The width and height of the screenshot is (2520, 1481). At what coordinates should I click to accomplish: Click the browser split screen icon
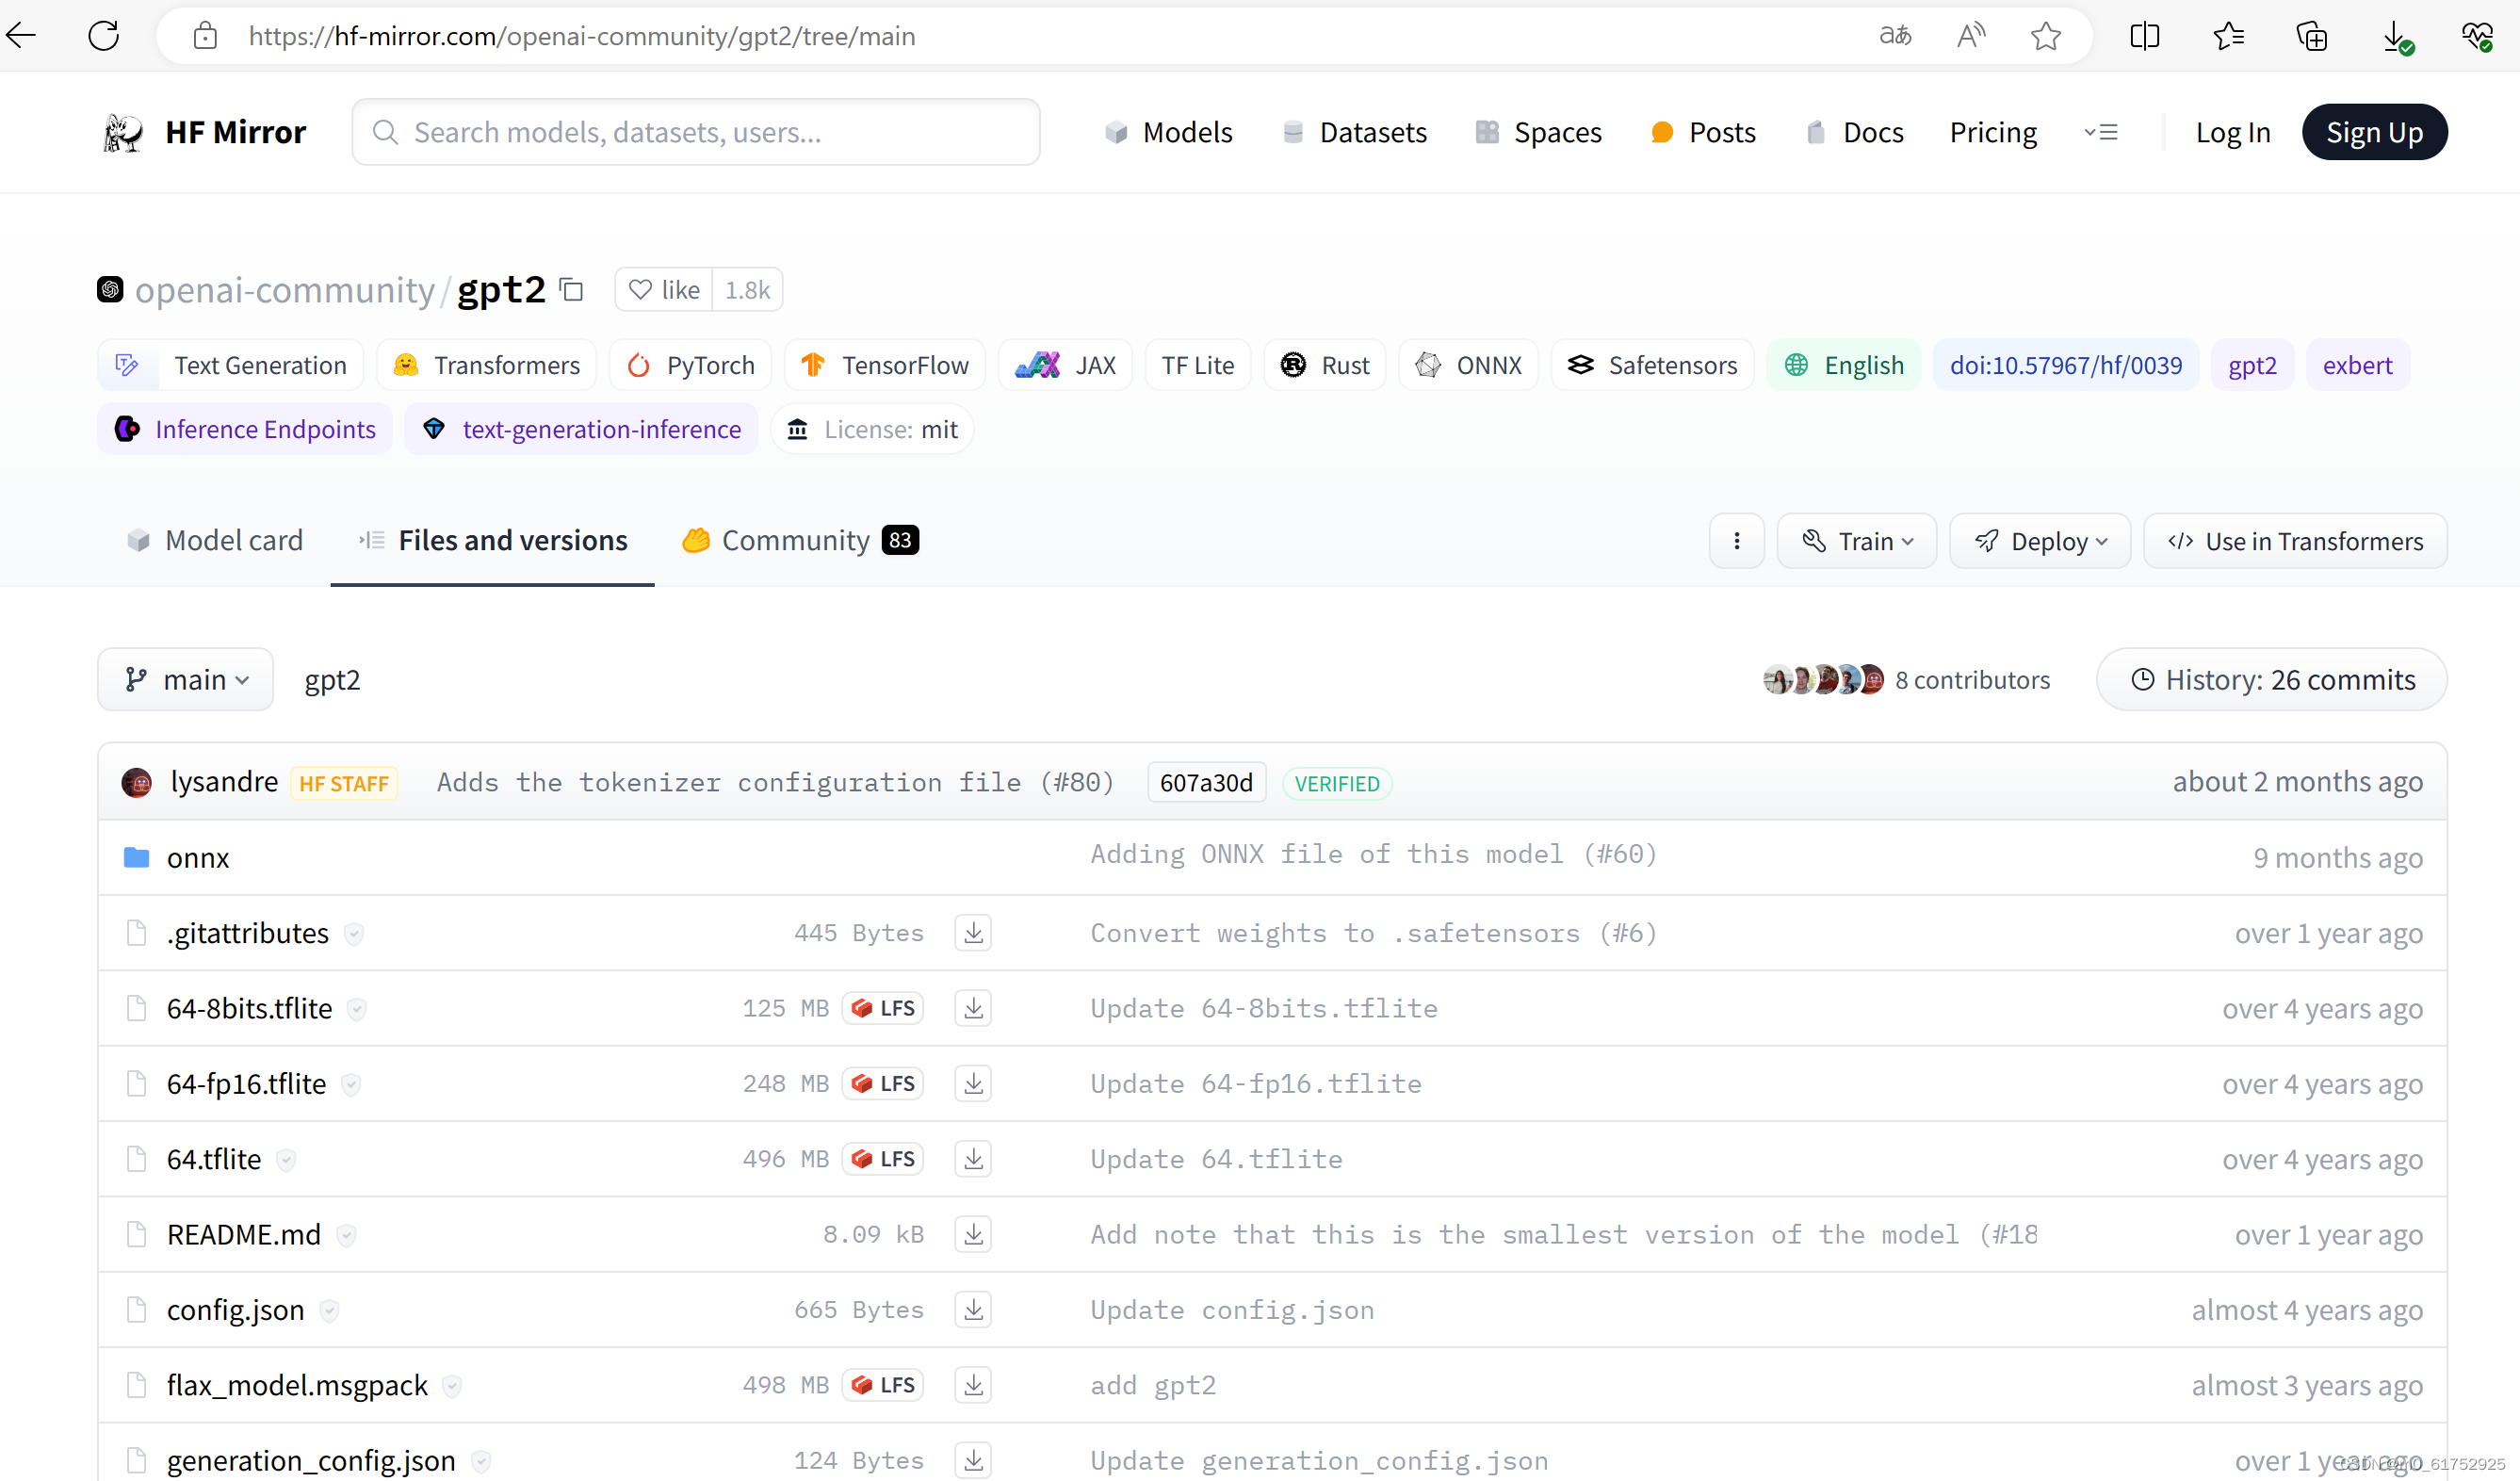[2144, 36]
